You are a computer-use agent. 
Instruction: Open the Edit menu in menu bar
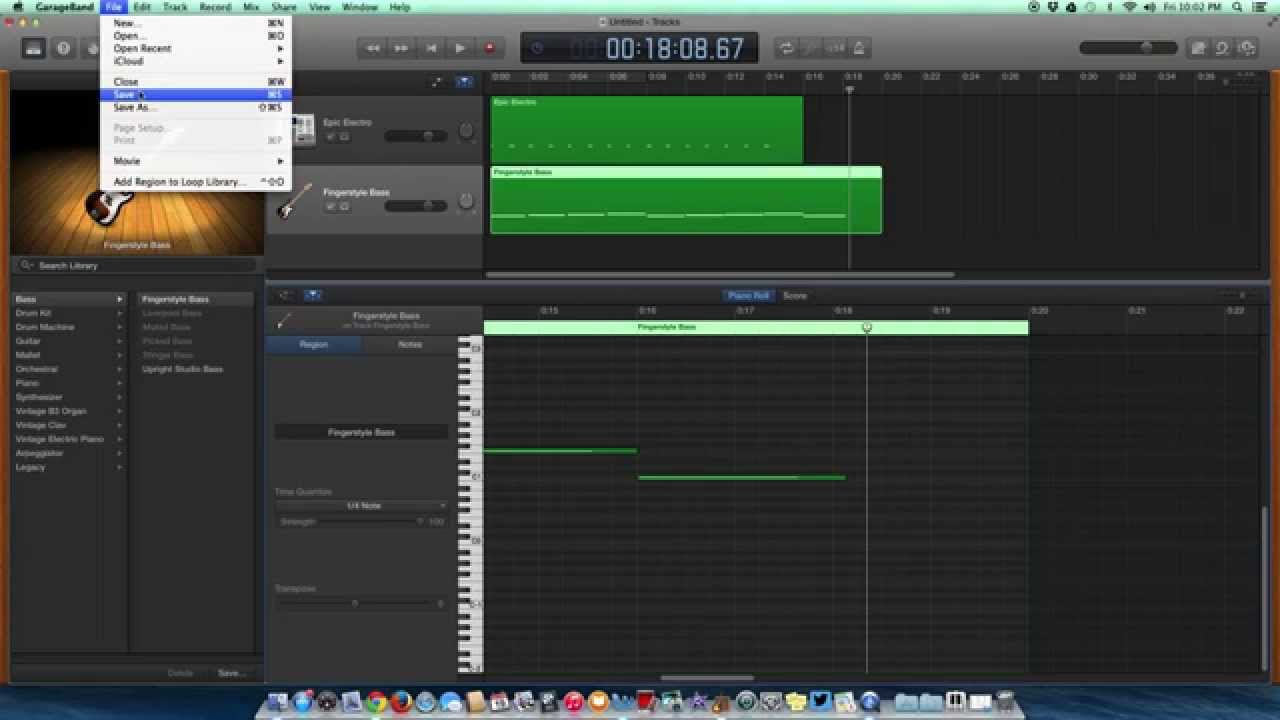click(x=142, y=7)
